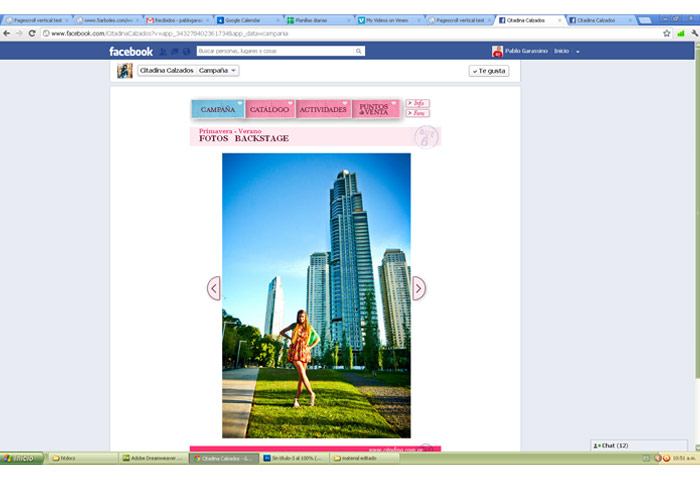This screenshot has width=700, height=500.
Task: Click the Windows Inicio start button
Action: pyautogui.click(x=22, y=458)
